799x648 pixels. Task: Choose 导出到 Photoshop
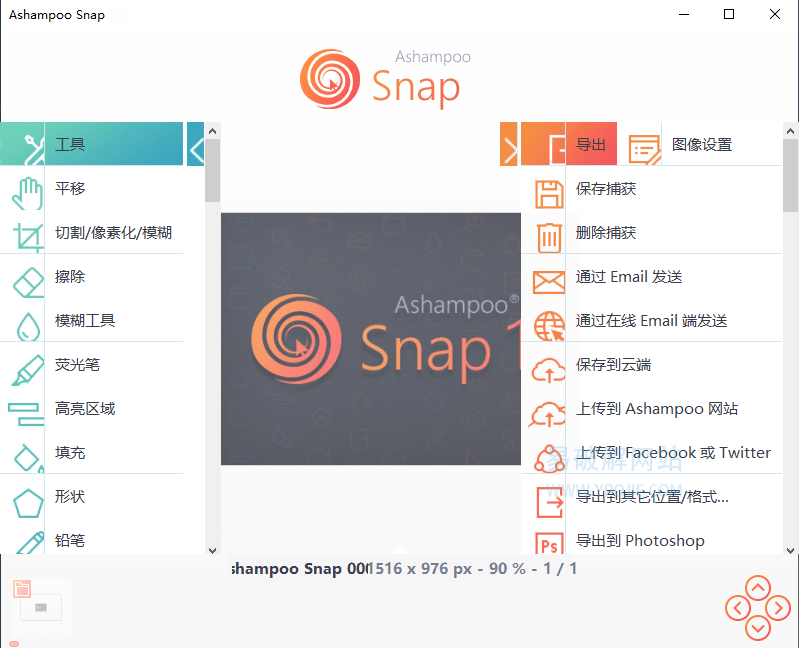click(640, 540)
